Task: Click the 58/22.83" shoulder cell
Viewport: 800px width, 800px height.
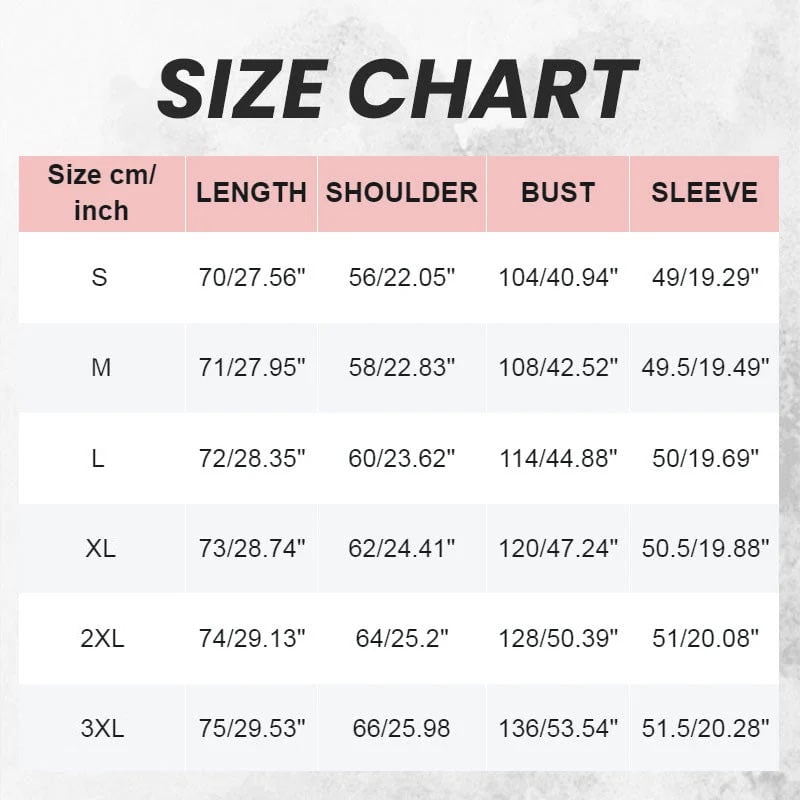Action: tap(402, 368)
